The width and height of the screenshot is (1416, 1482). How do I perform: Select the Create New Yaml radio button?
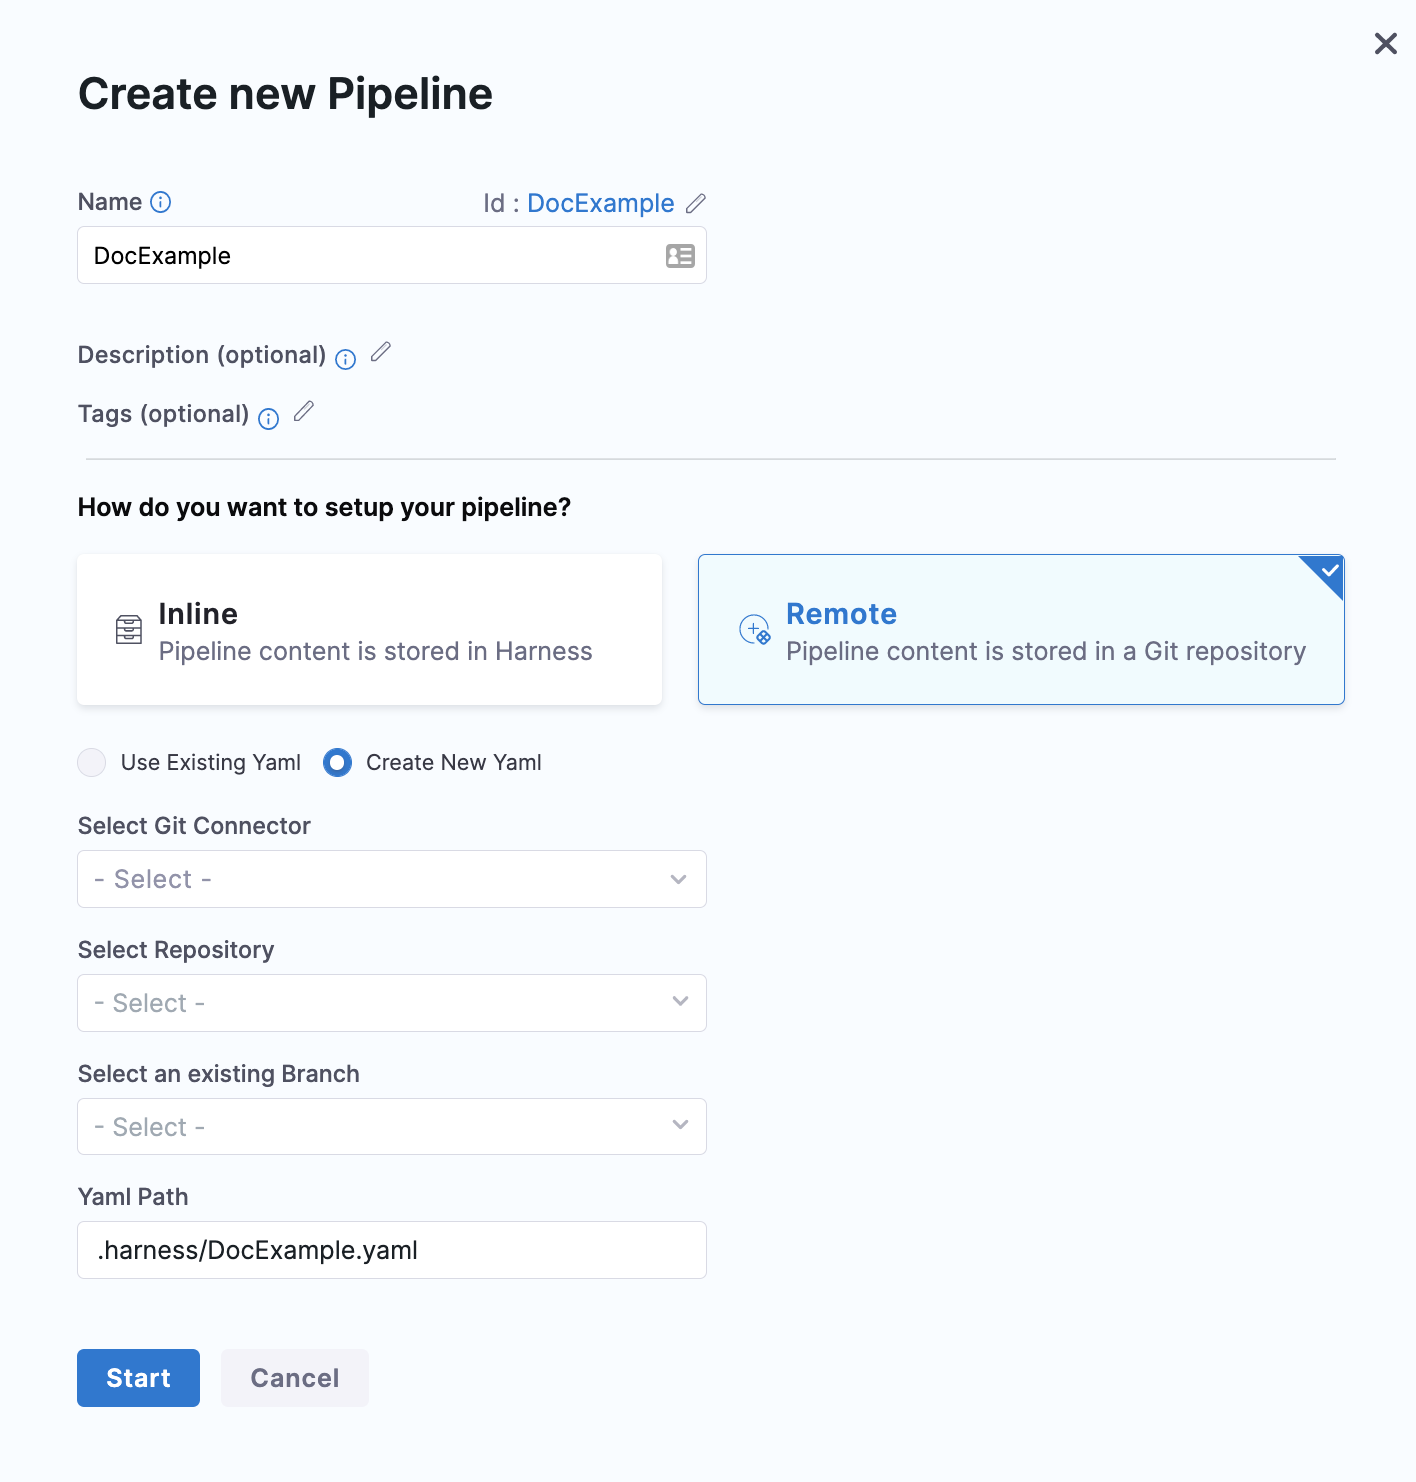pos(338,763)
